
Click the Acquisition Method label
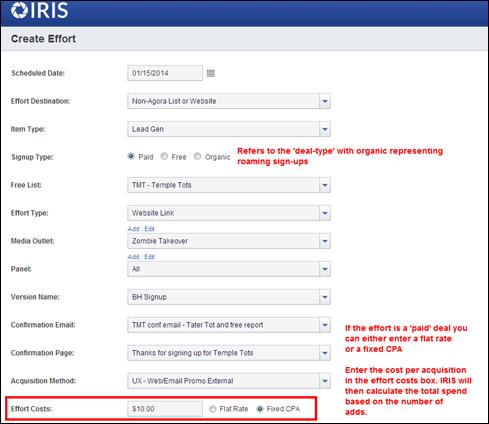(43, 381)
